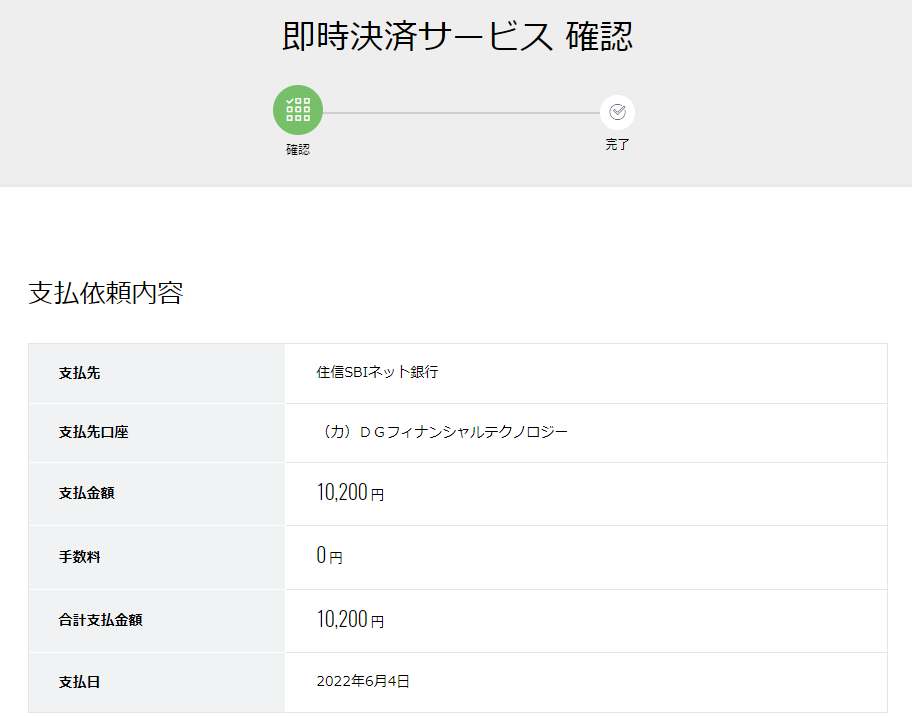The width and height of the screenshot is (912, 716).
Task: Select the 完了 step label
Action: tap(617, 144)
